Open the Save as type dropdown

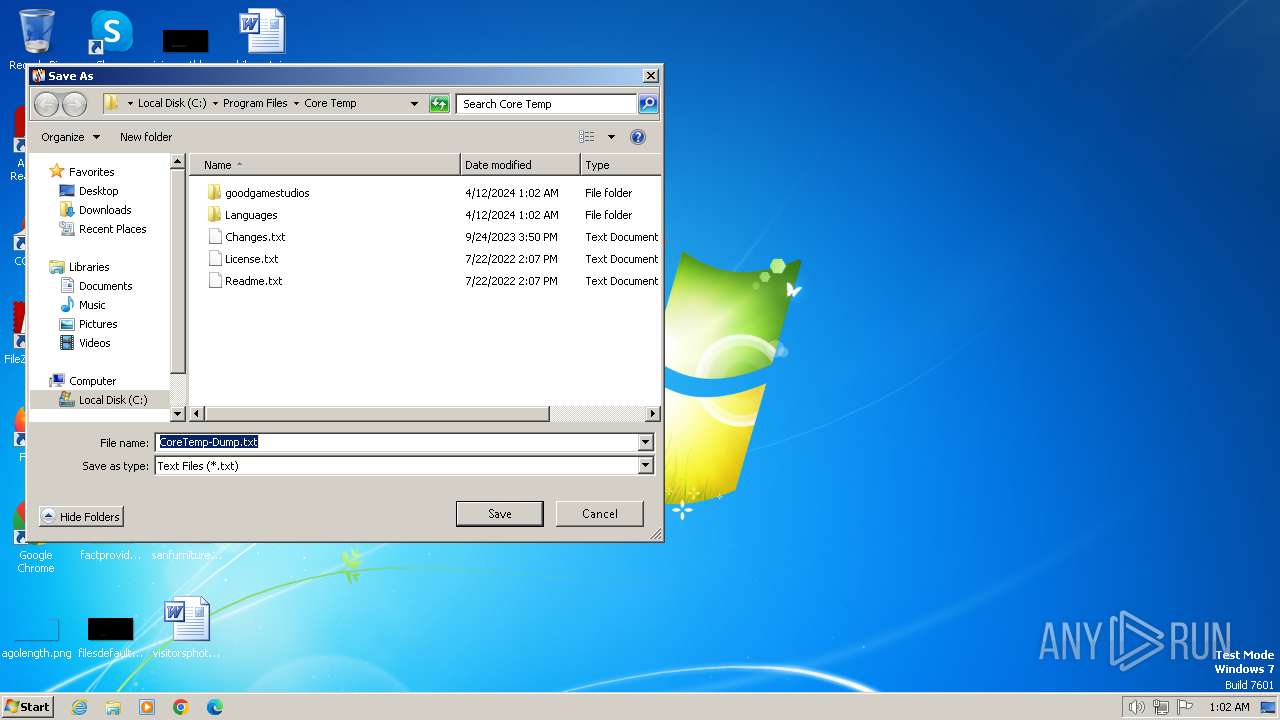click(645, 466)
